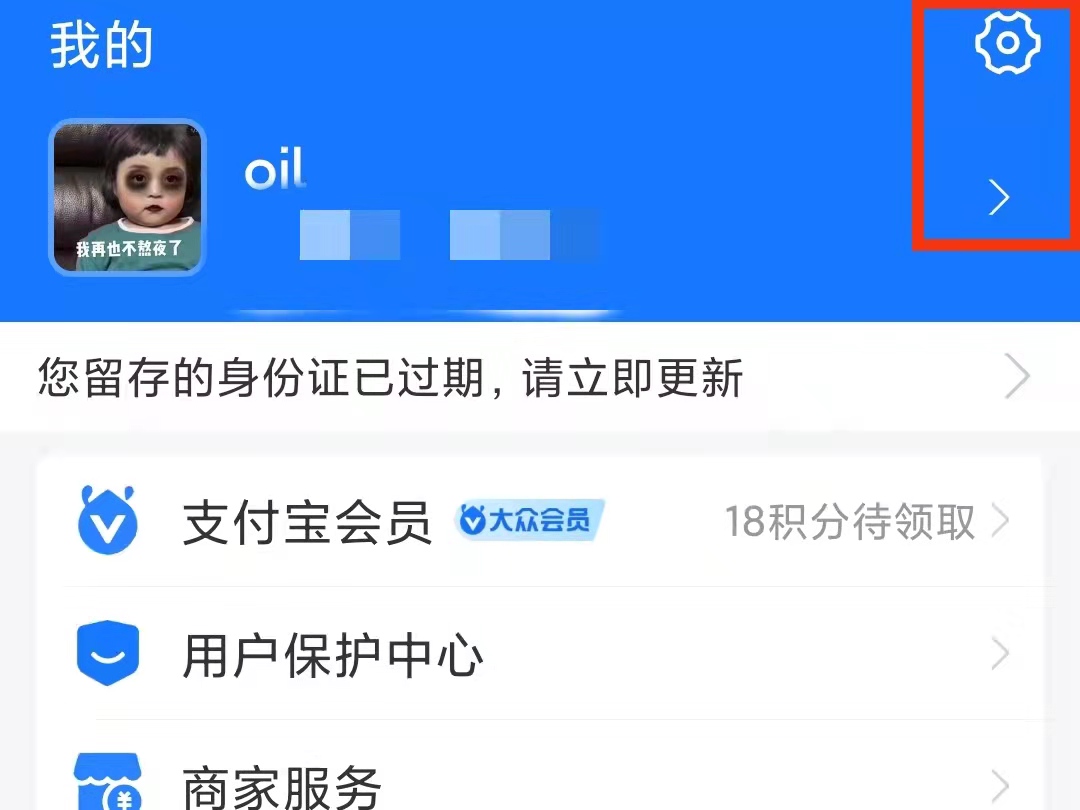This screenshot has width=1080, height=810.
Task: Expand the expired ID card notice arrow
Action: [x=1017, y=376]
